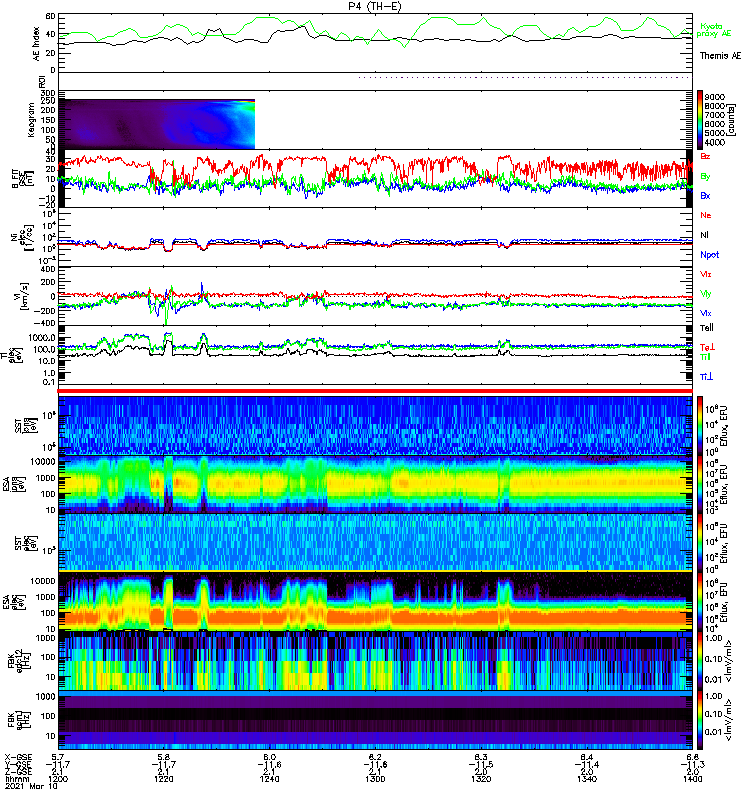This screenshot has height=800, width=750.
Task: Click the green "By" legend label
Action: (705, 176)
